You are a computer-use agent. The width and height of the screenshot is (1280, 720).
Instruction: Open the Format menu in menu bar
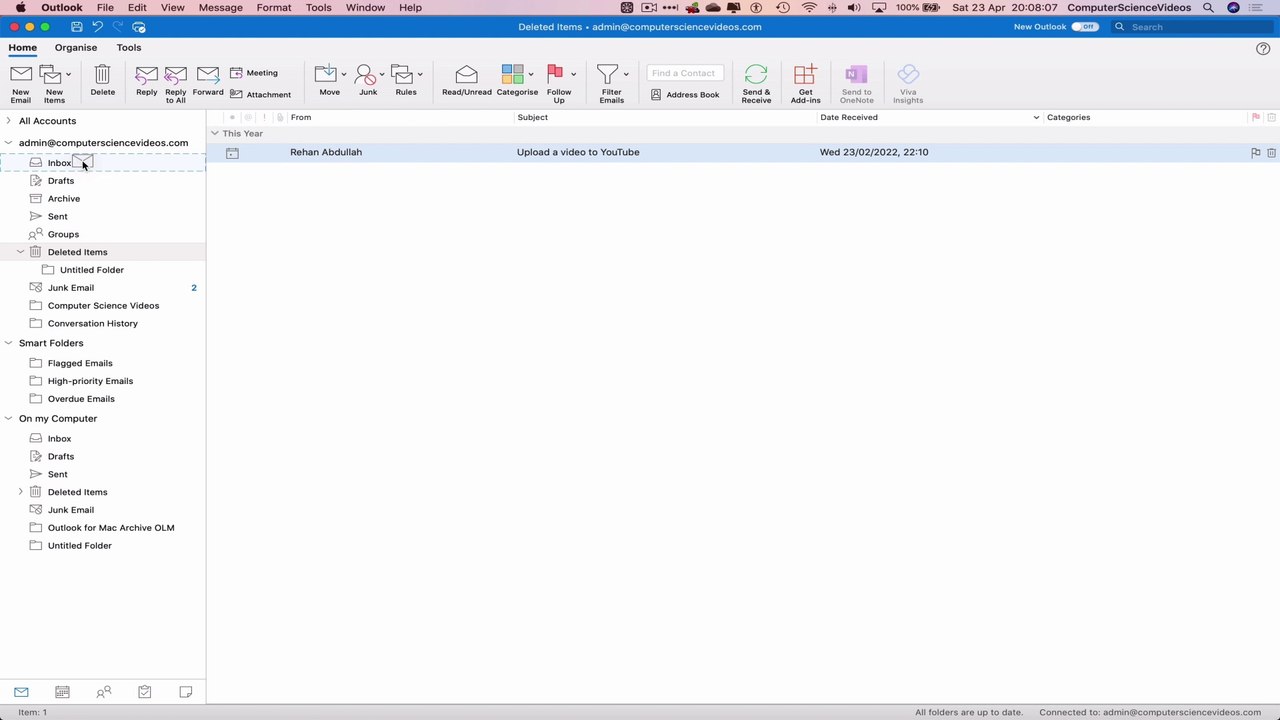pyautogui.click(x=274, y=8)
